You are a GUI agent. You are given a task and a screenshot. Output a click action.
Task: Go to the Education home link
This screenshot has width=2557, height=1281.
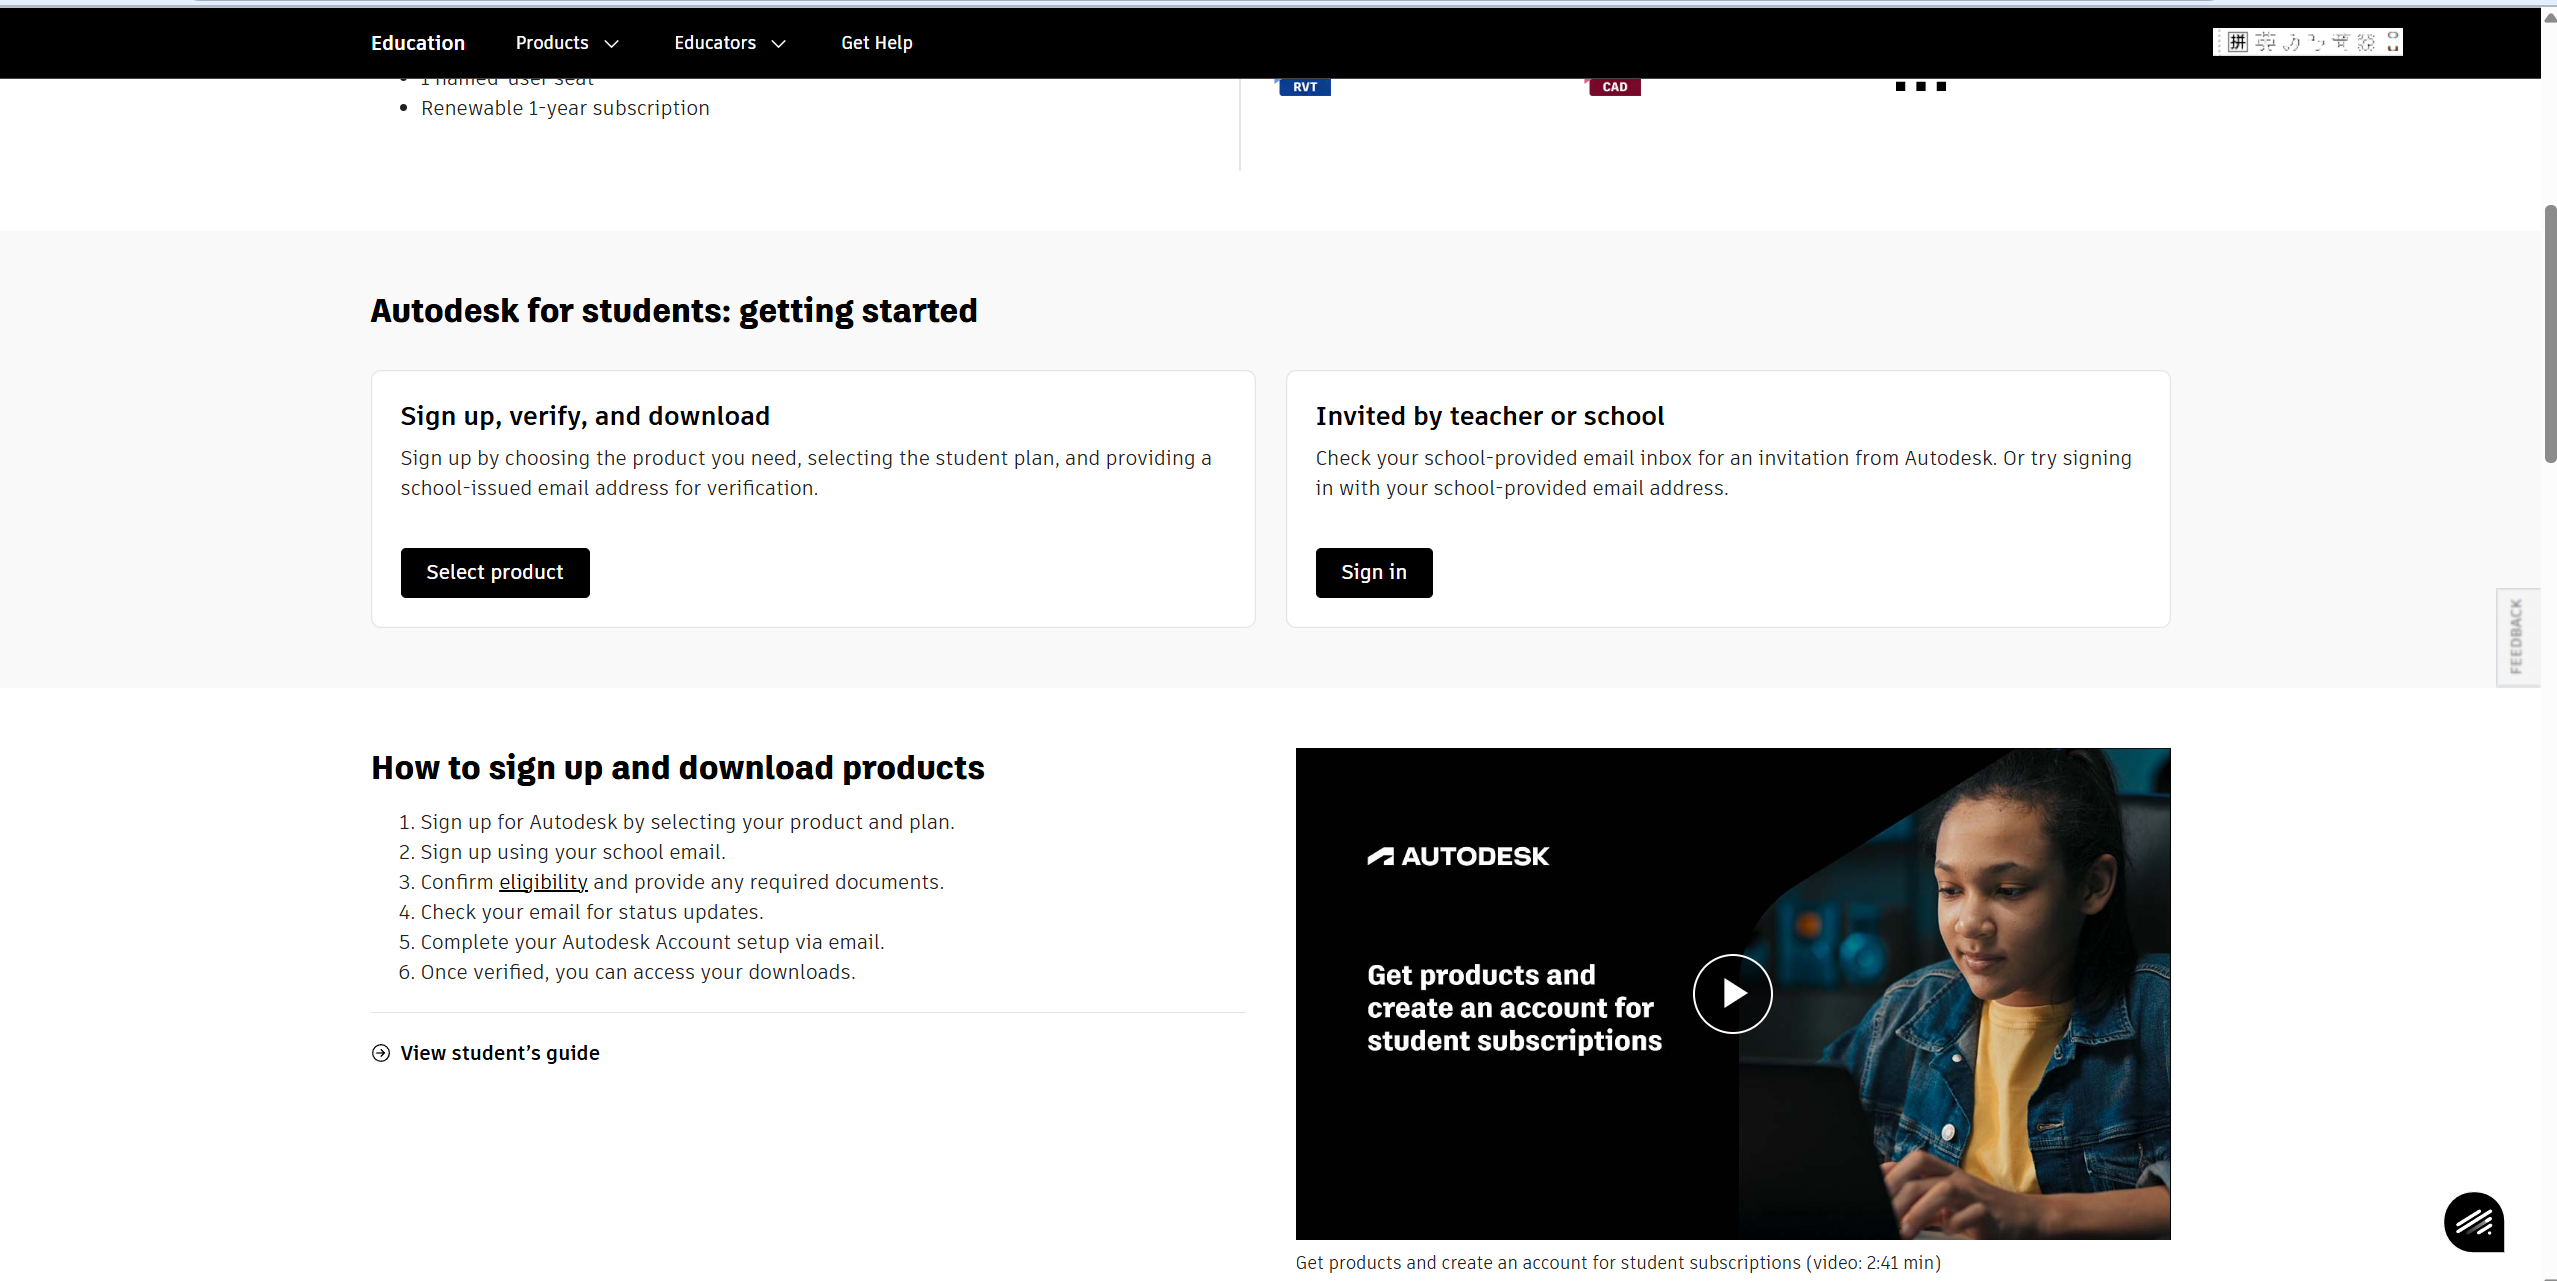click(418, 43)
